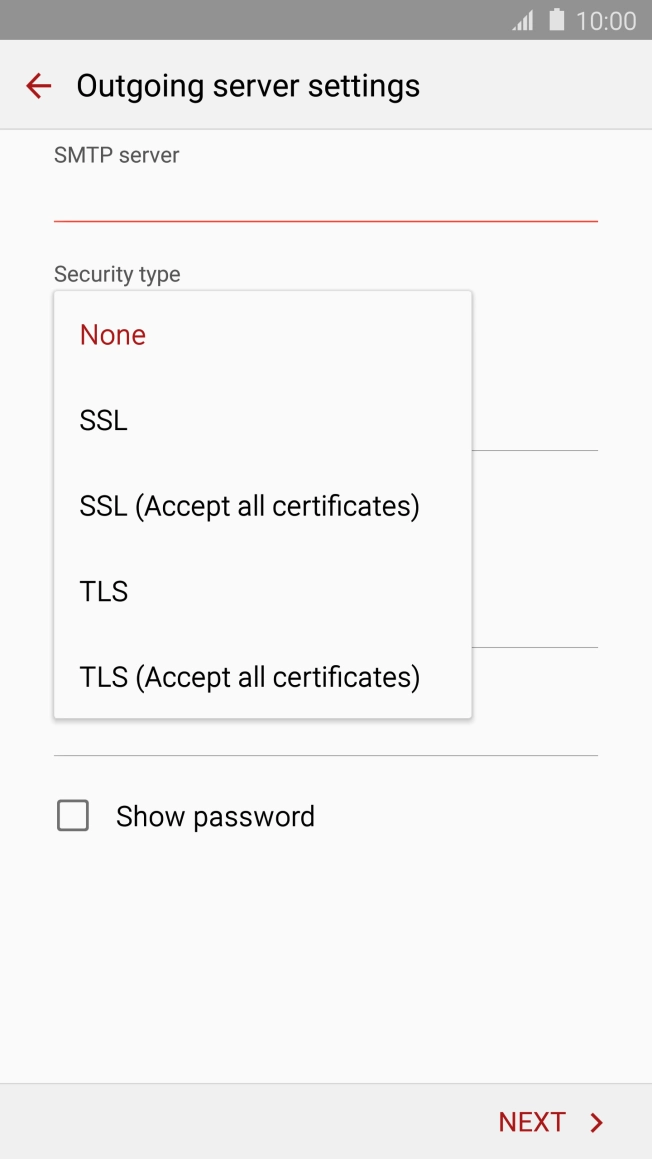Image resolution: width=652 pixels, height=1159 pixels.
Task: Click the red underline of SMTP server field
Action: pyautogui.click(x=325, y=218)
